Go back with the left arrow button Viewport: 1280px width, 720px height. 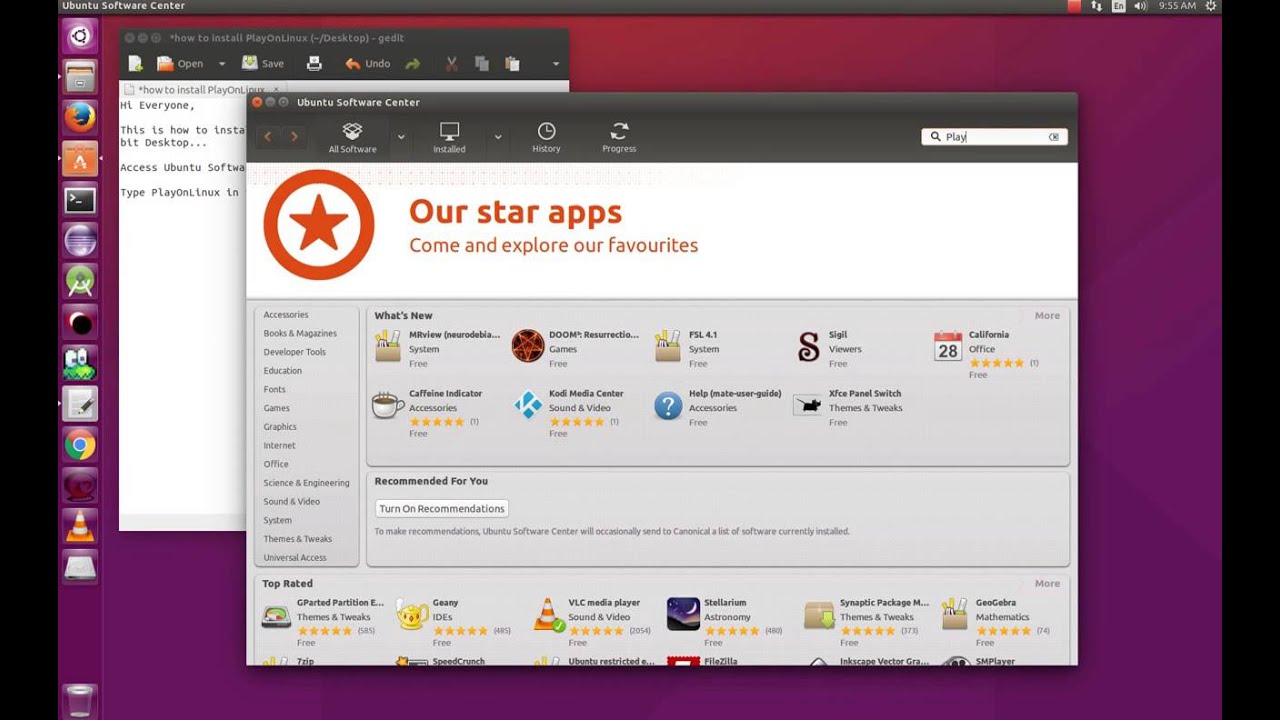pos(267,136)
